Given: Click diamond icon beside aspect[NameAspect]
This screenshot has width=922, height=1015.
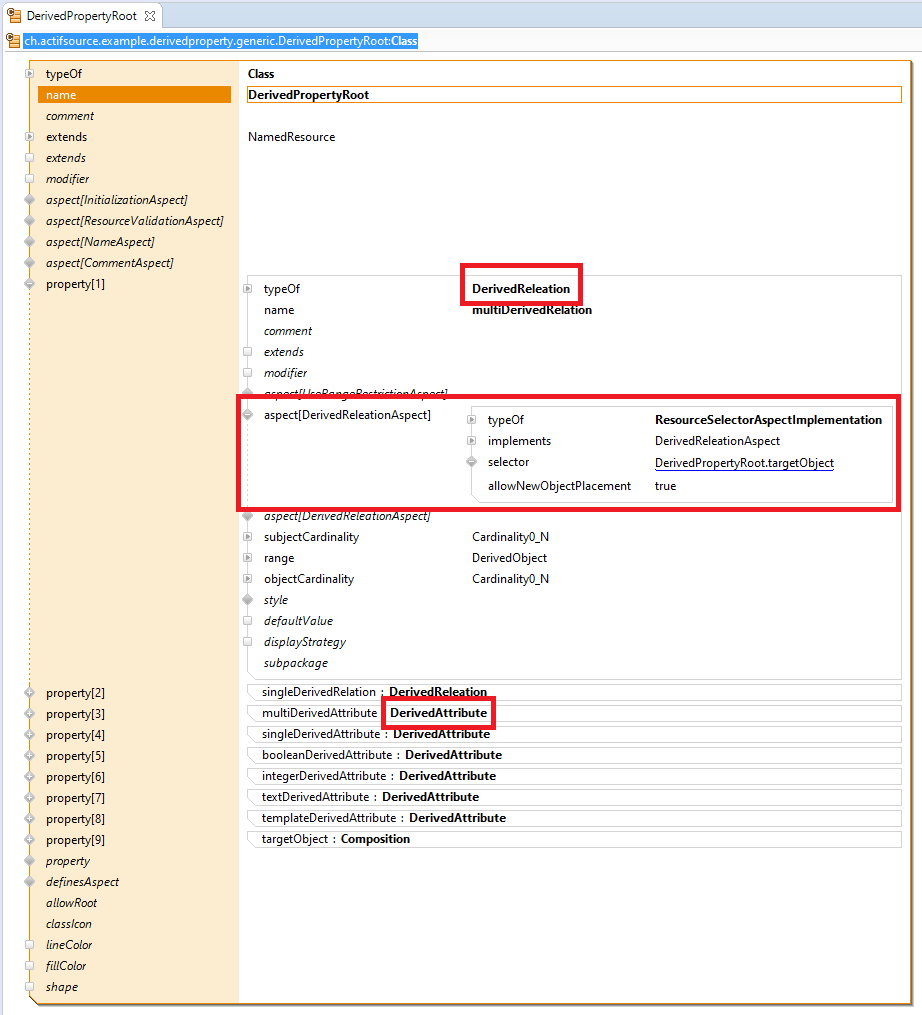Looking at the screenshot, I should pyautogui.click(x=29, y=242).
